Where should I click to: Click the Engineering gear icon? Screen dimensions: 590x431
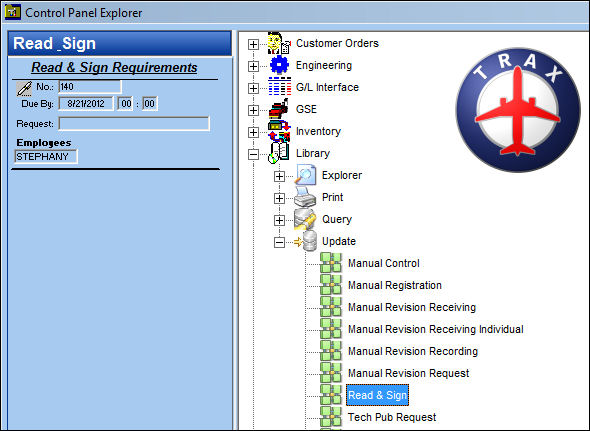279,65
